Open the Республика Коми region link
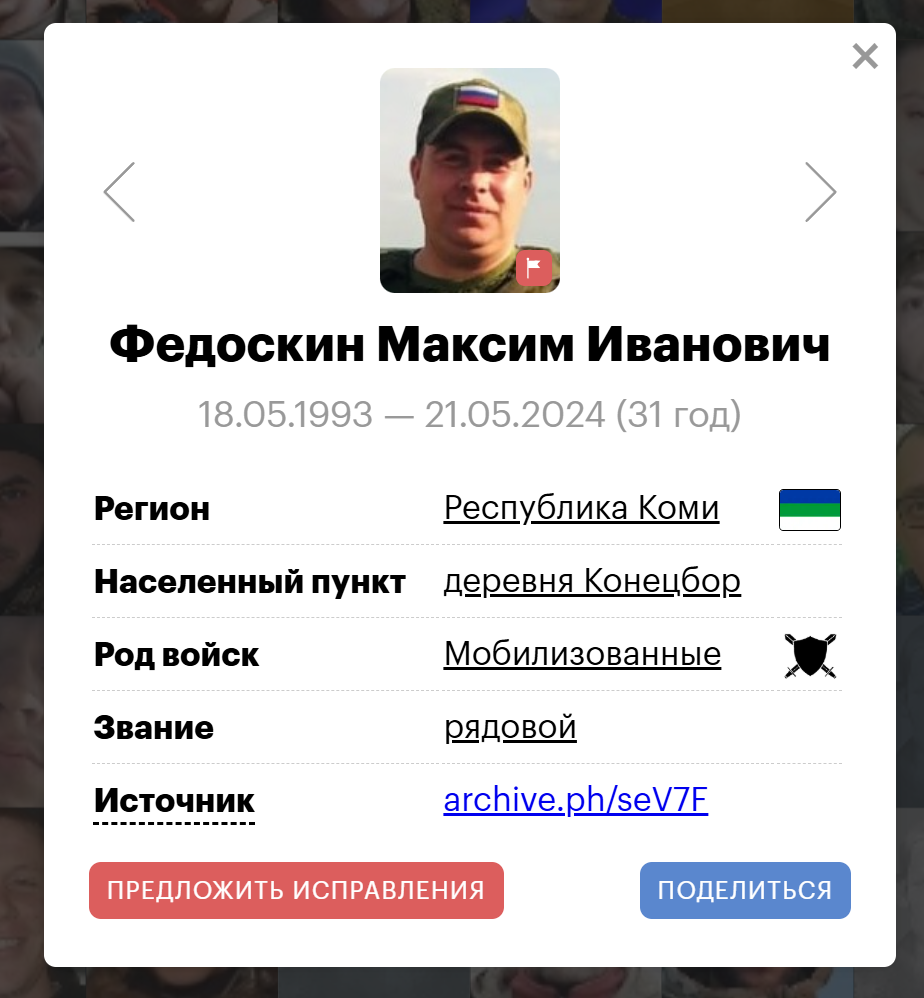 point(581,508)
